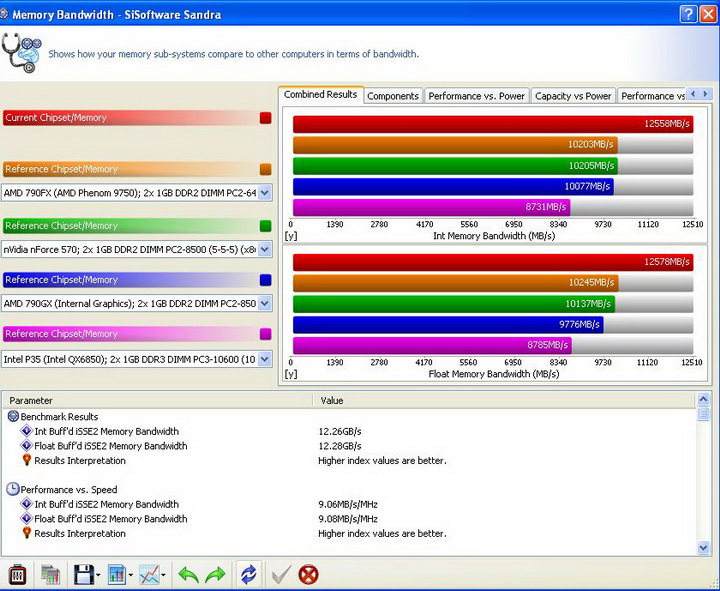
Task: Open the save icon's dropdown arrow
Action: point(98,575)
